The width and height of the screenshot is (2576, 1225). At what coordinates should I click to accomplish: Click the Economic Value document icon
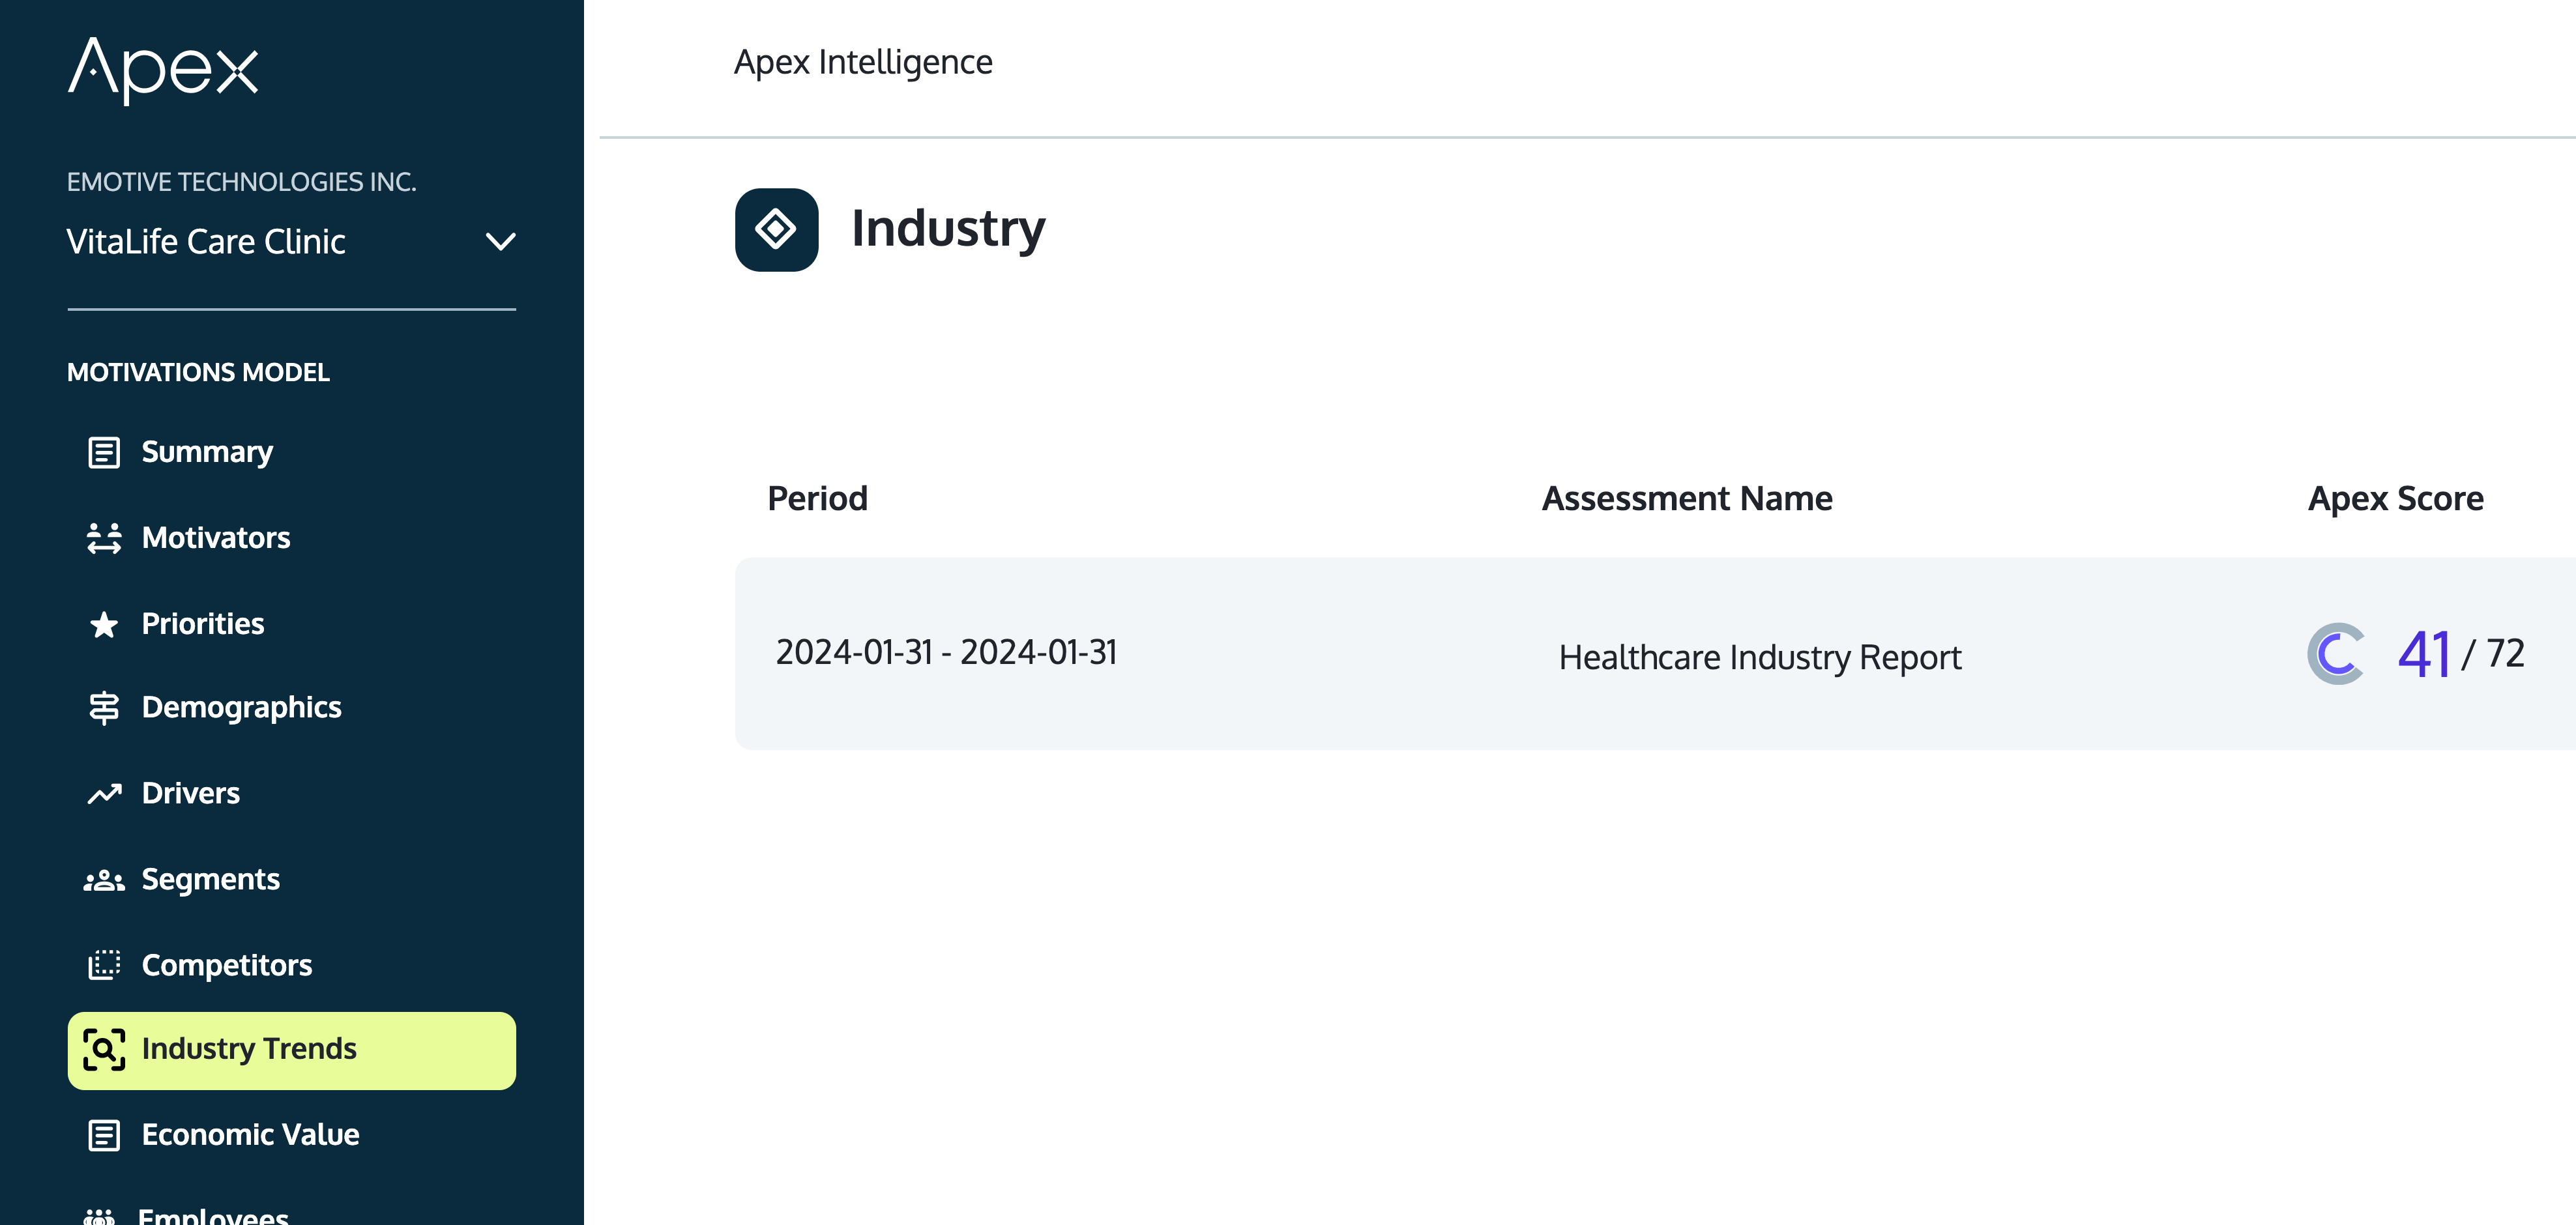tap(104, 1135)
